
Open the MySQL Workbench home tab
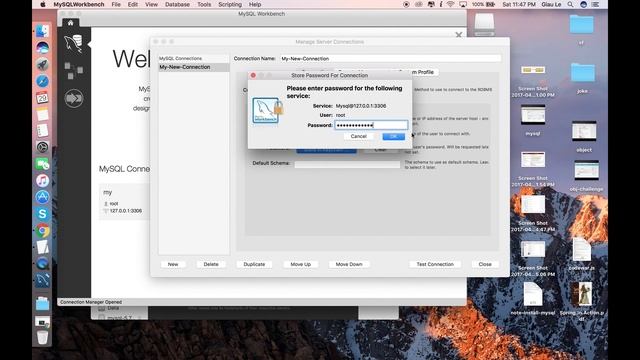(71, 23)
